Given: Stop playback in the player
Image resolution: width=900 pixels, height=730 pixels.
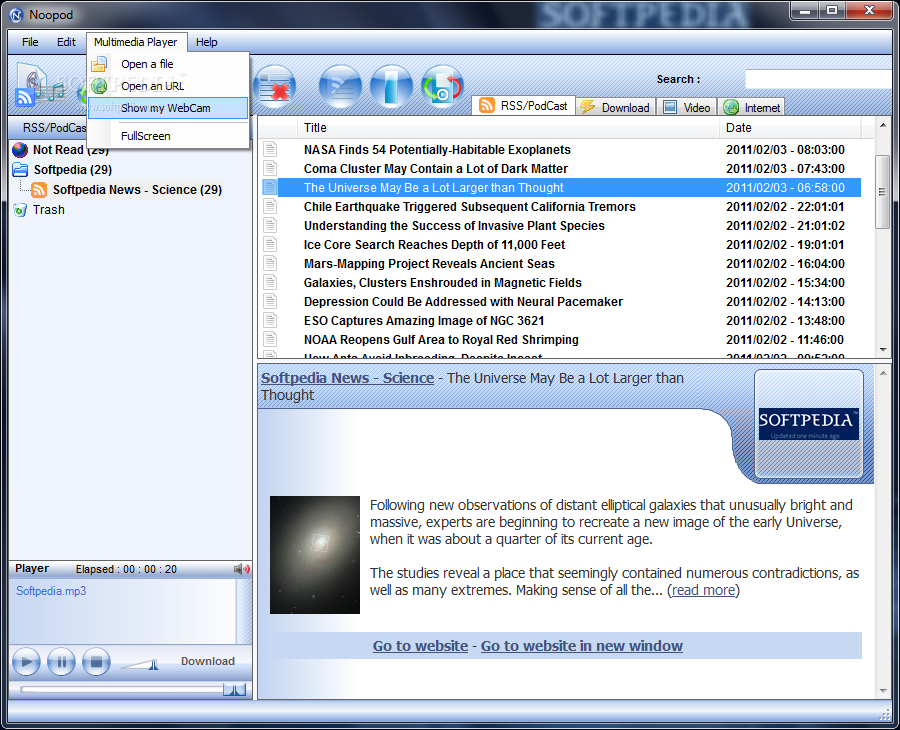Looking at the screenshot, I should [x=96, y=662].
